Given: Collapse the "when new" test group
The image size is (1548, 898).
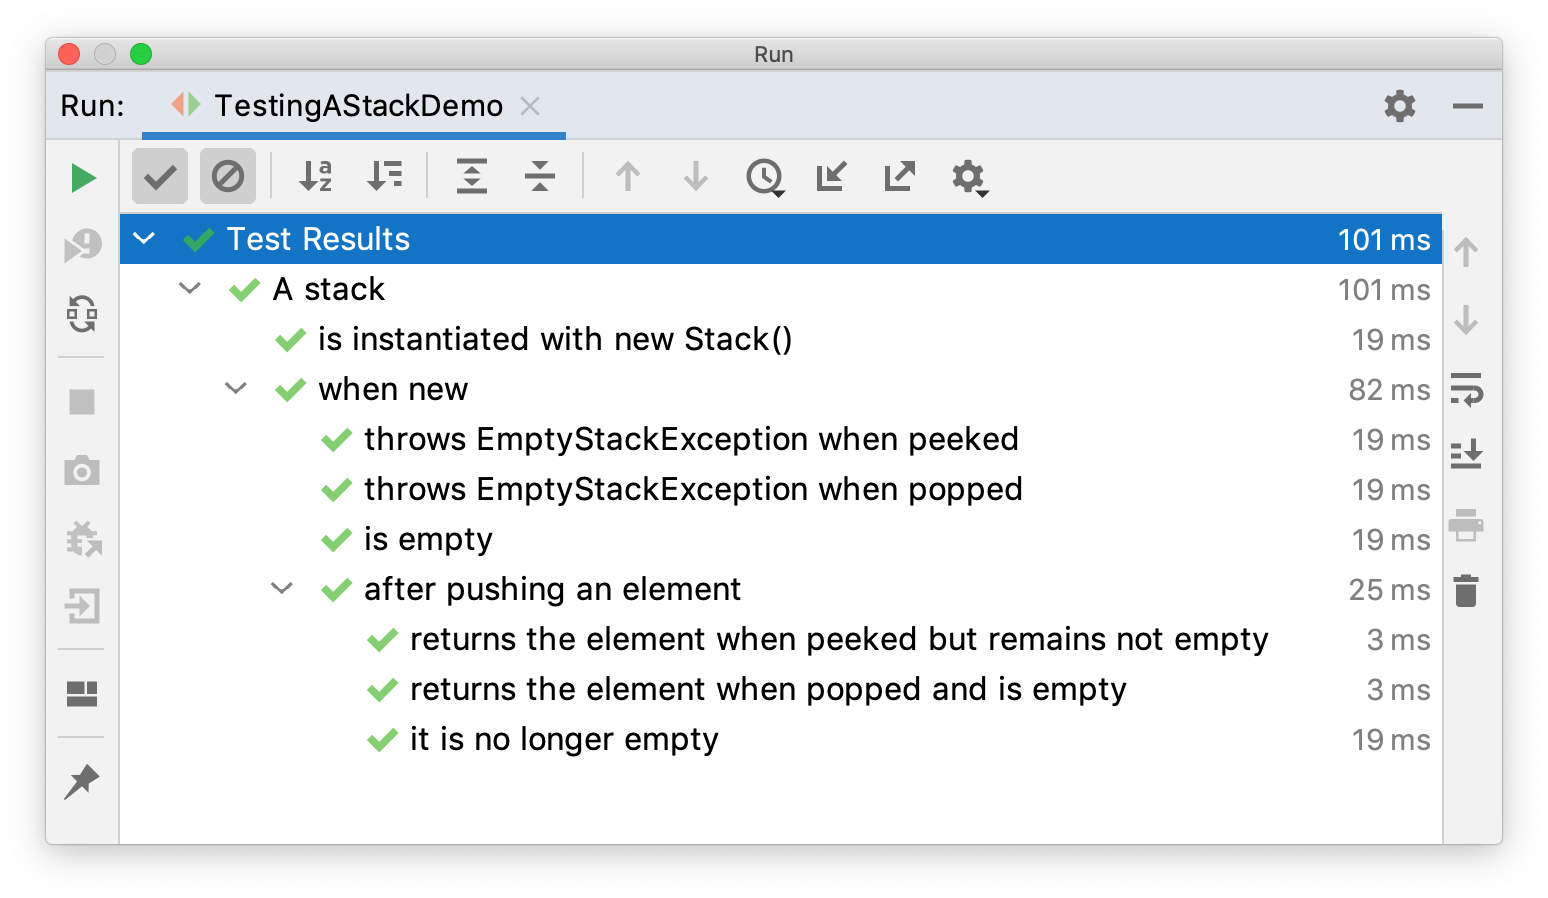Looking at the screenshot, I should [236, 389].
